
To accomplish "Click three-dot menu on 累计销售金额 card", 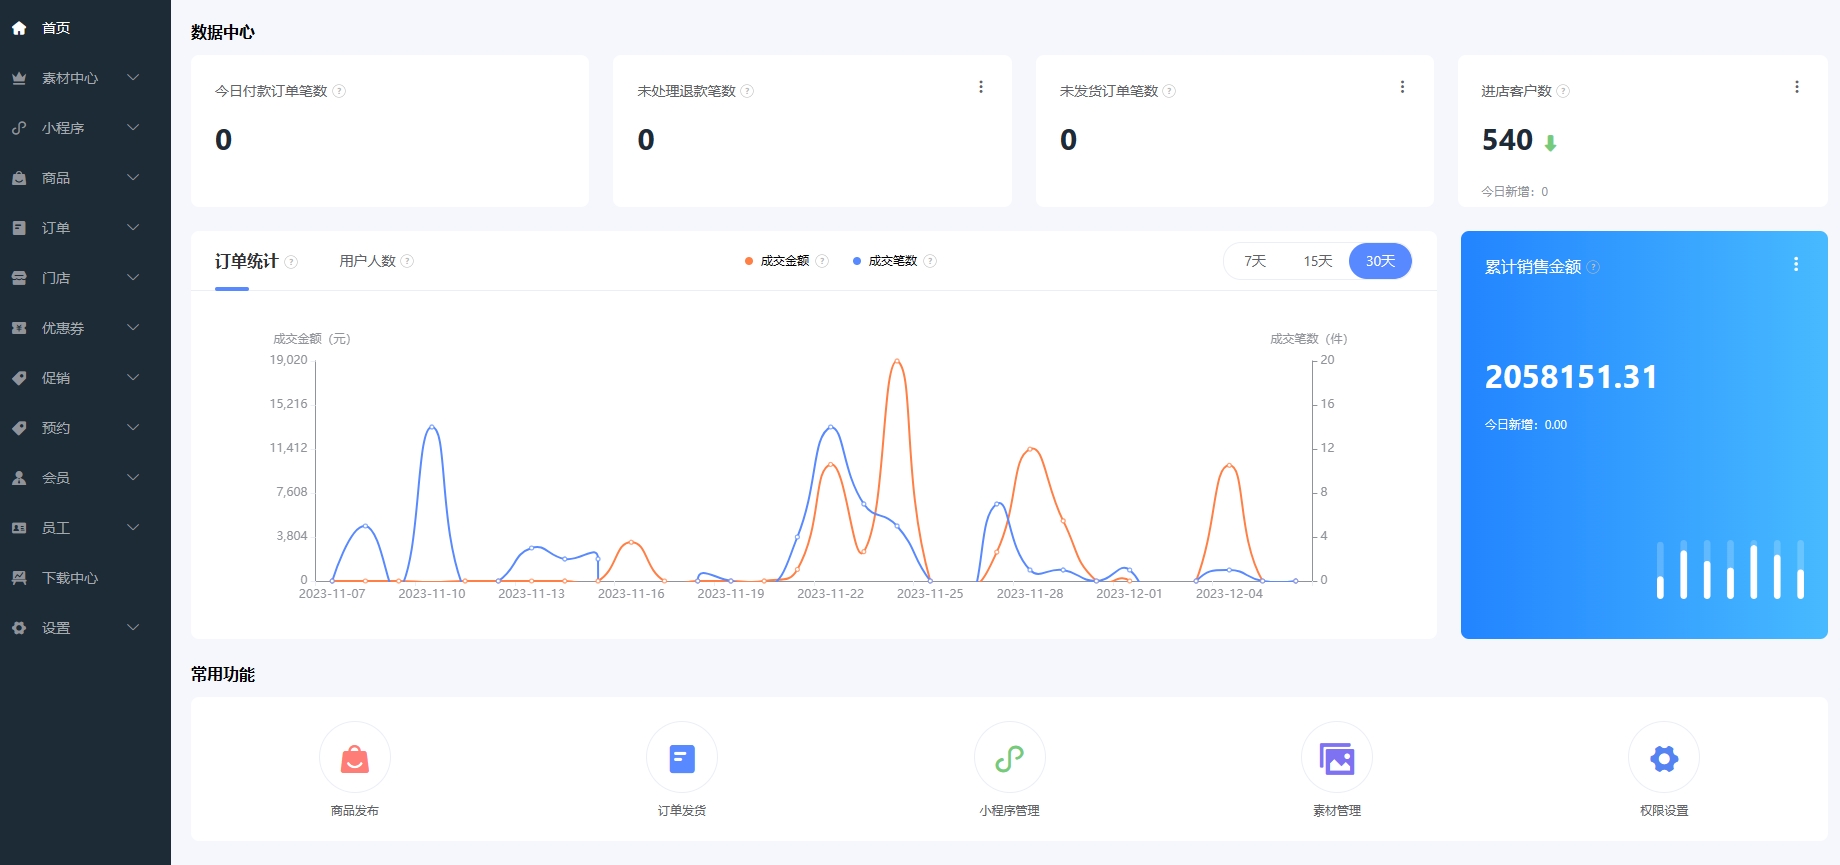I will tap(1796, 264).
